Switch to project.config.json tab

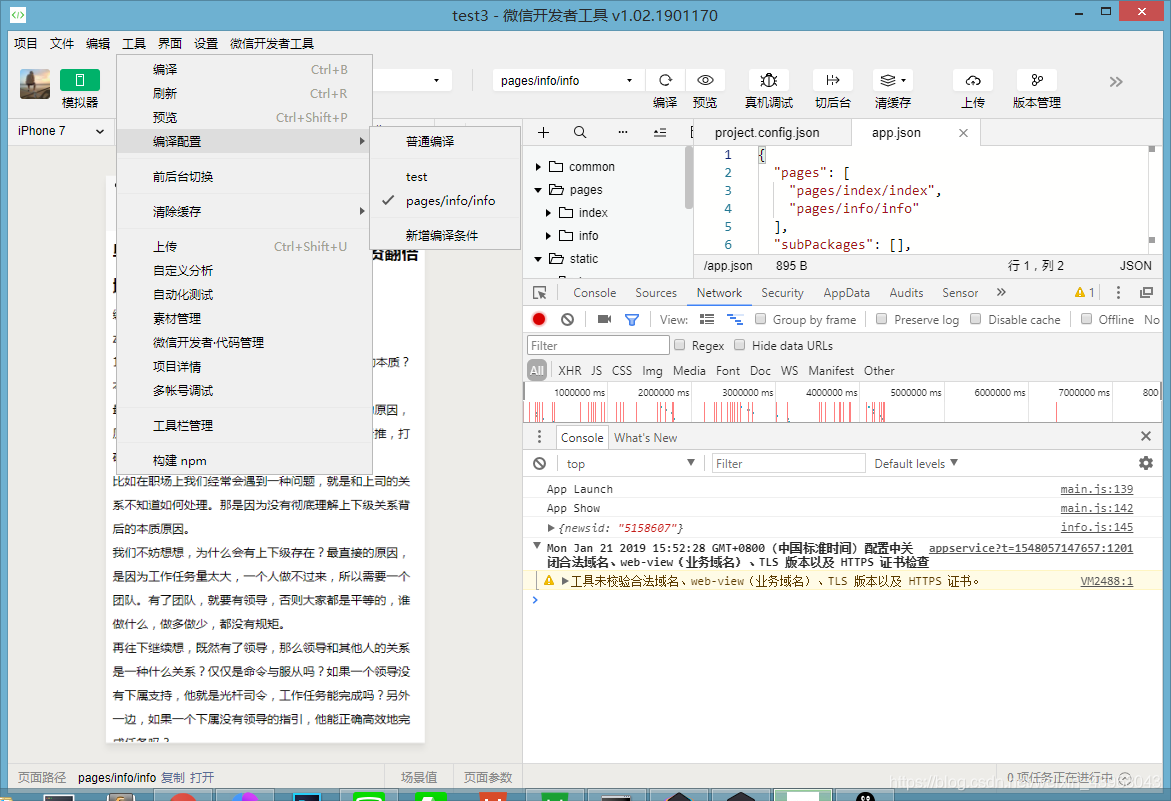767,133
